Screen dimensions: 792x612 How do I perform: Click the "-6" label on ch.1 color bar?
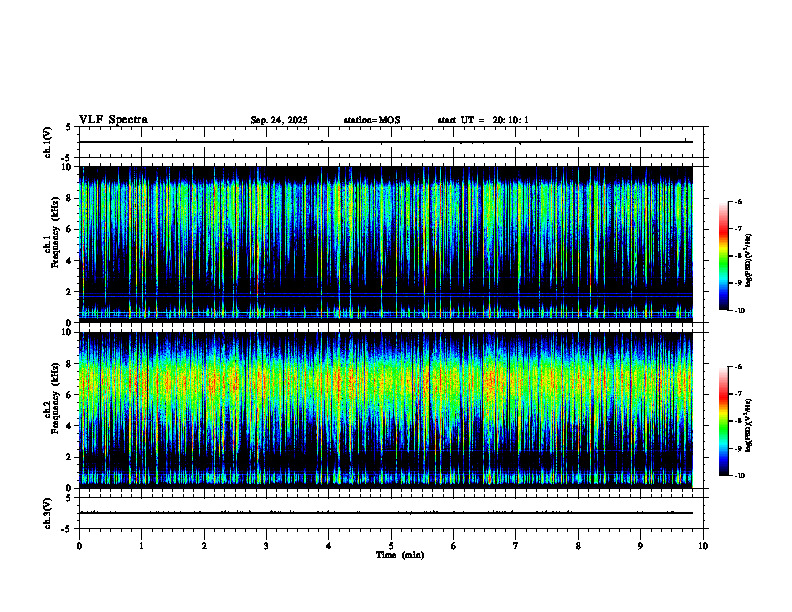(x=738, y=201)
